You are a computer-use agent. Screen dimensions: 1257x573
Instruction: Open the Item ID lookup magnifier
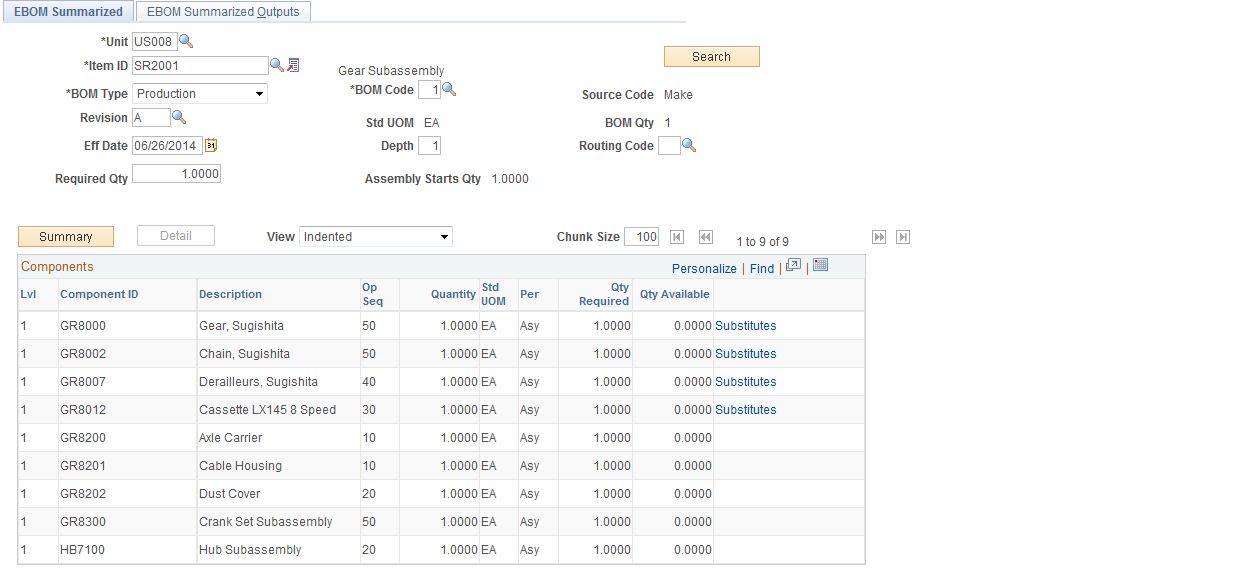(x=277, y=65)
